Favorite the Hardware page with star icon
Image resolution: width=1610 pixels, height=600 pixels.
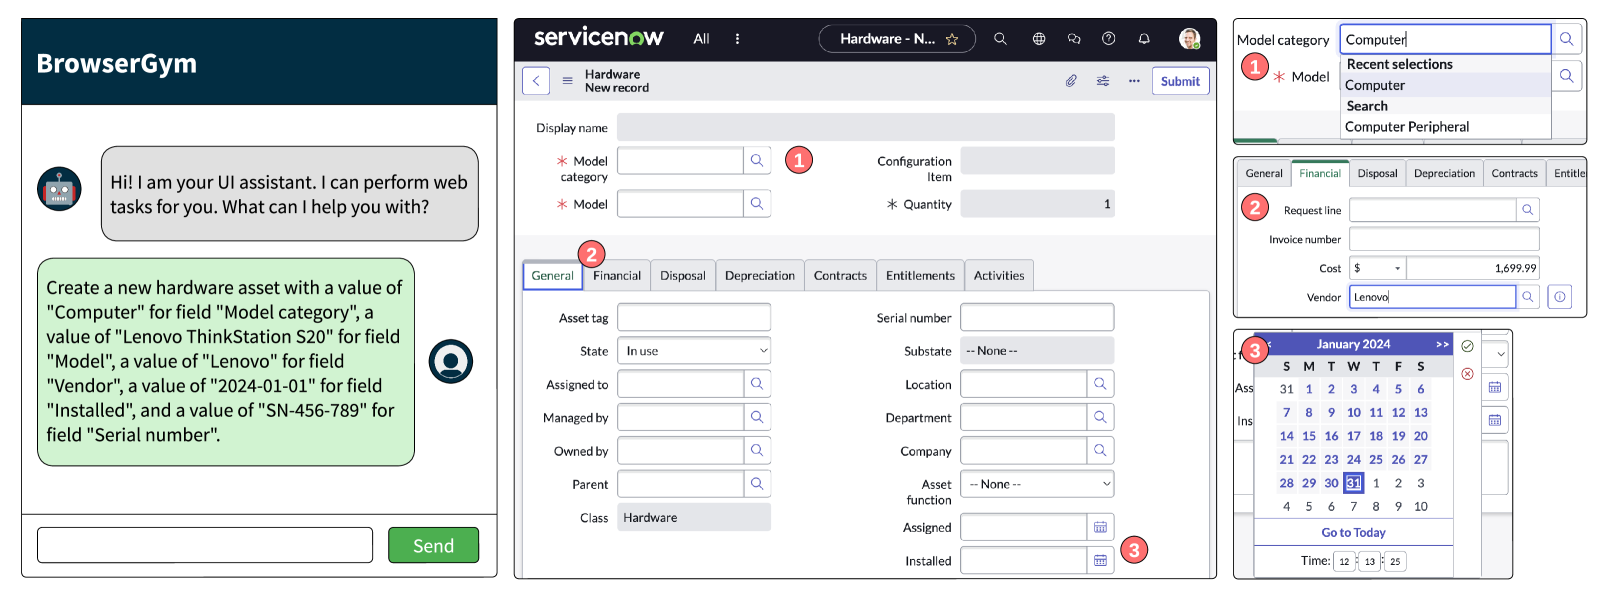952,40
